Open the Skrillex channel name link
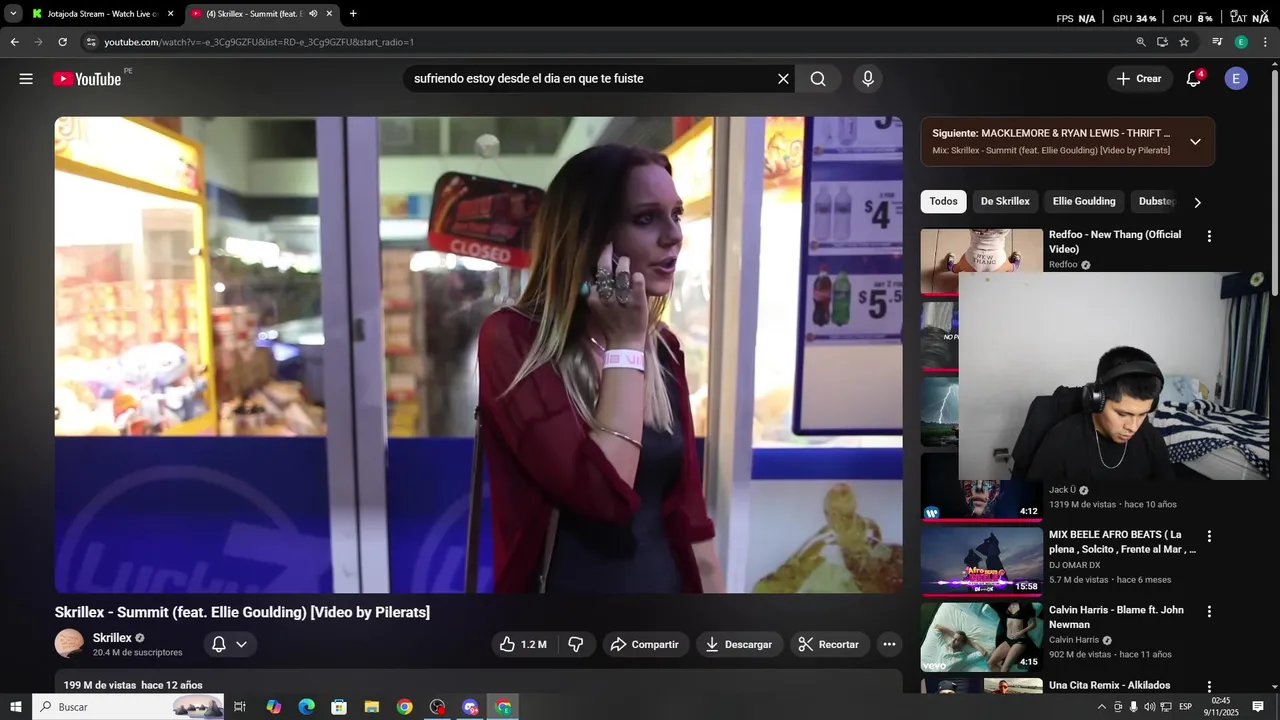The image size is (1280, 720). (x=112, y=638)
